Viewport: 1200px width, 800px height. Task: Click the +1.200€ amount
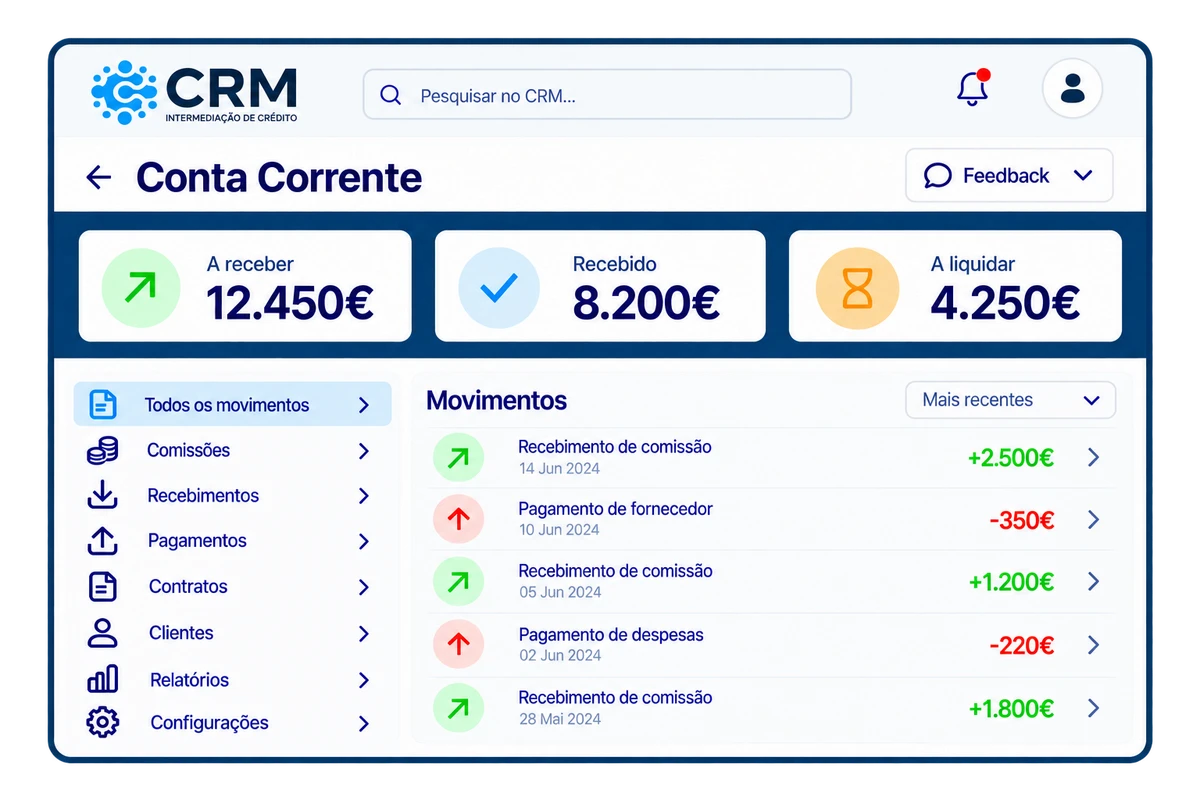coord(1011,582)
